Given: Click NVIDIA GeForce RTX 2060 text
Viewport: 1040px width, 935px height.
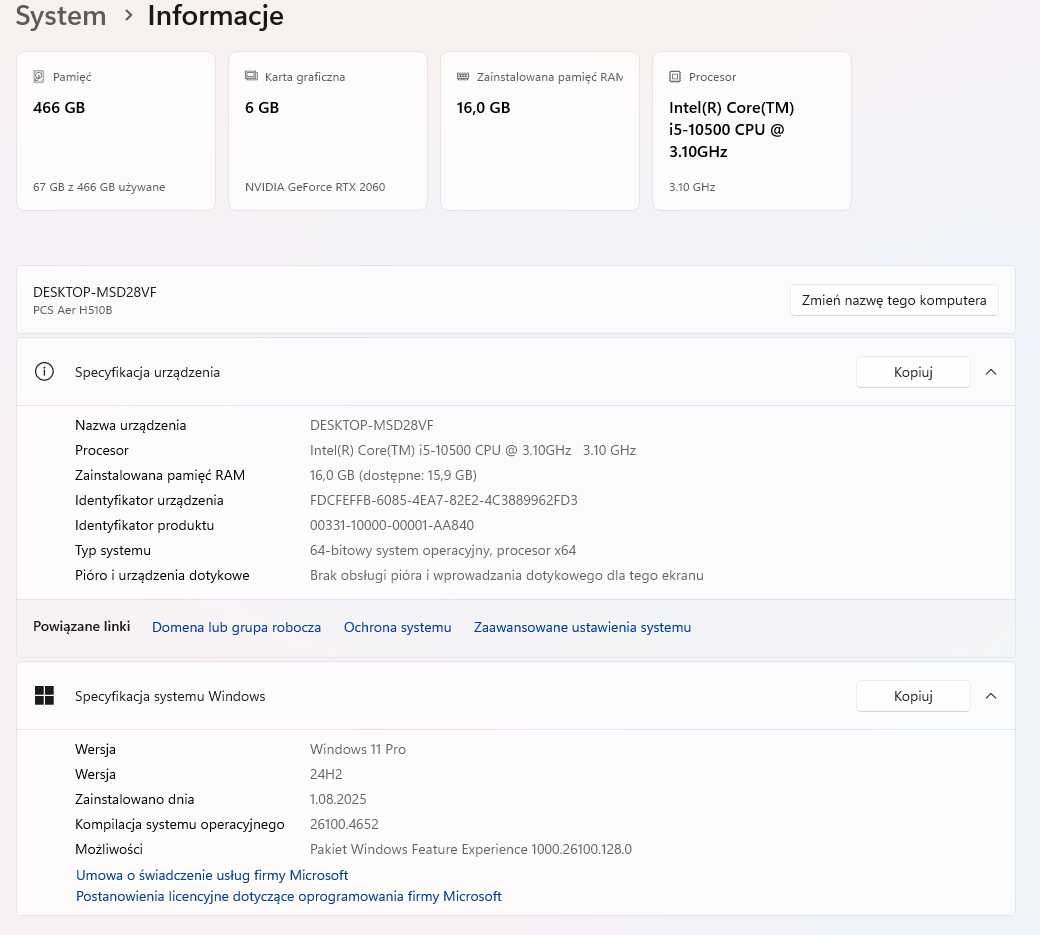Looking at the screenshot, I should click(315, 187).
